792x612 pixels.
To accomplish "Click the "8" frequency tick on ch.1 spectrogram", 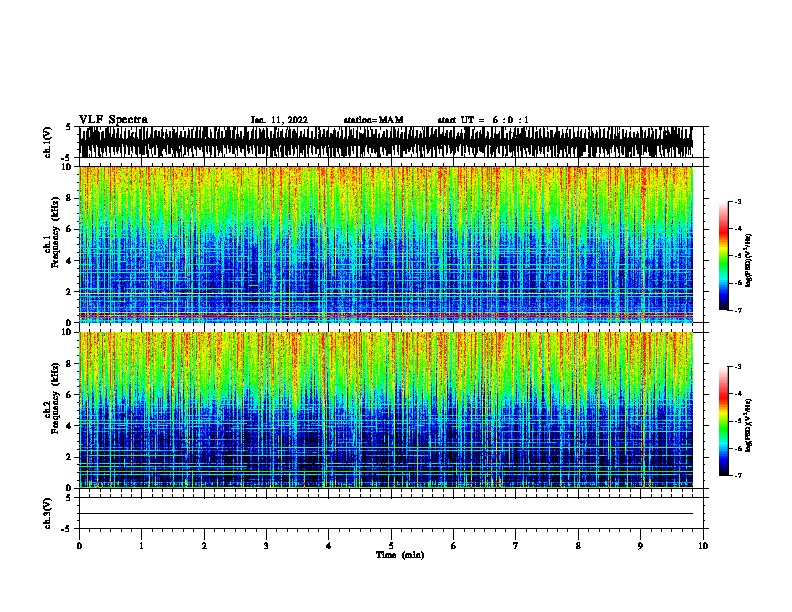I will (x=70, y=198).
